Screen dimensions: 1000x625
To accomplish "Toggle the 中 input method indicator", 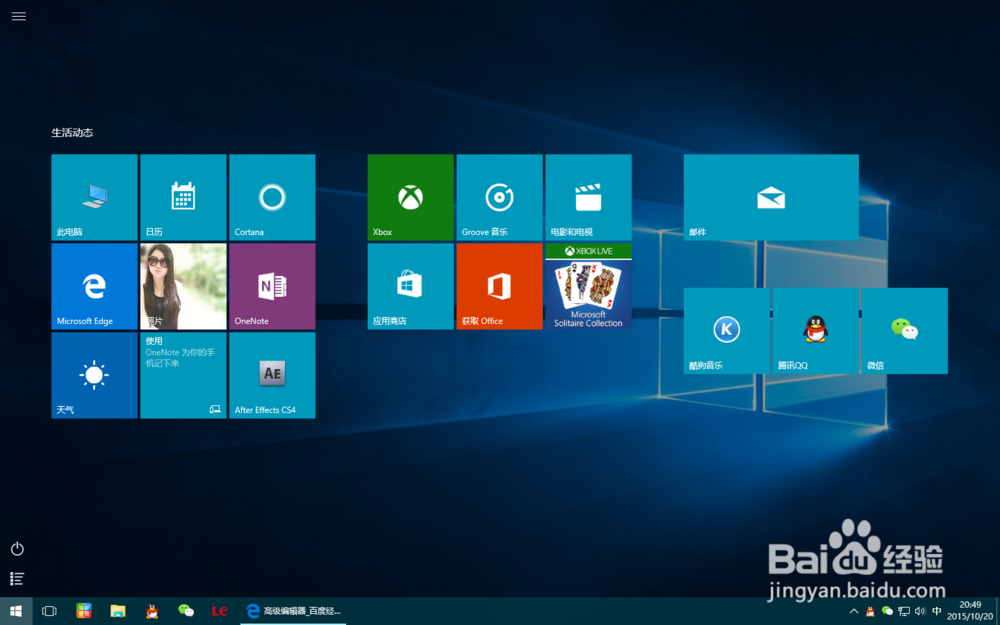I will (x=936, y=611).
